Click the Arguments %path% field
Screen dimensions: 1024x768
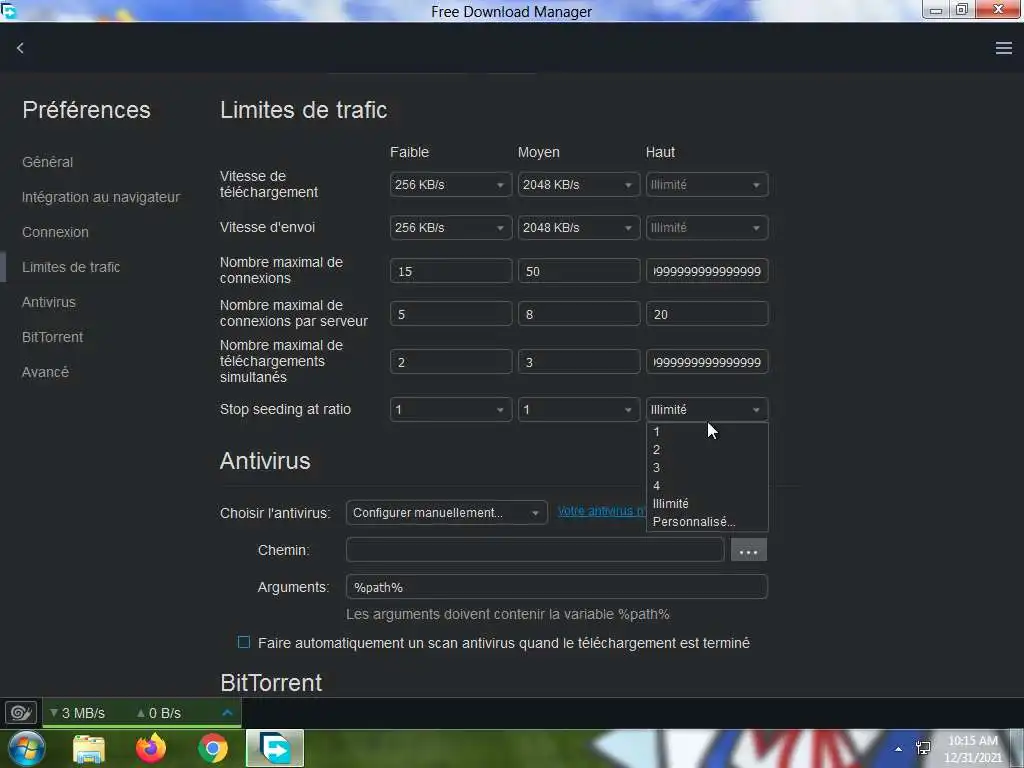pos(556,587)
